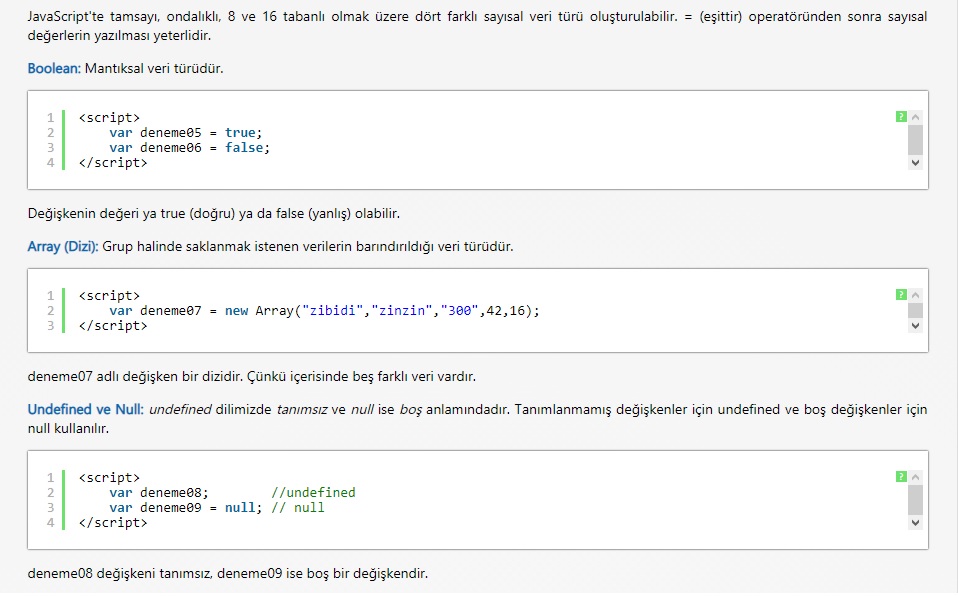Click the "Mantıksal veri türüdür." text

pyautogui.click(x=154, y=68)
